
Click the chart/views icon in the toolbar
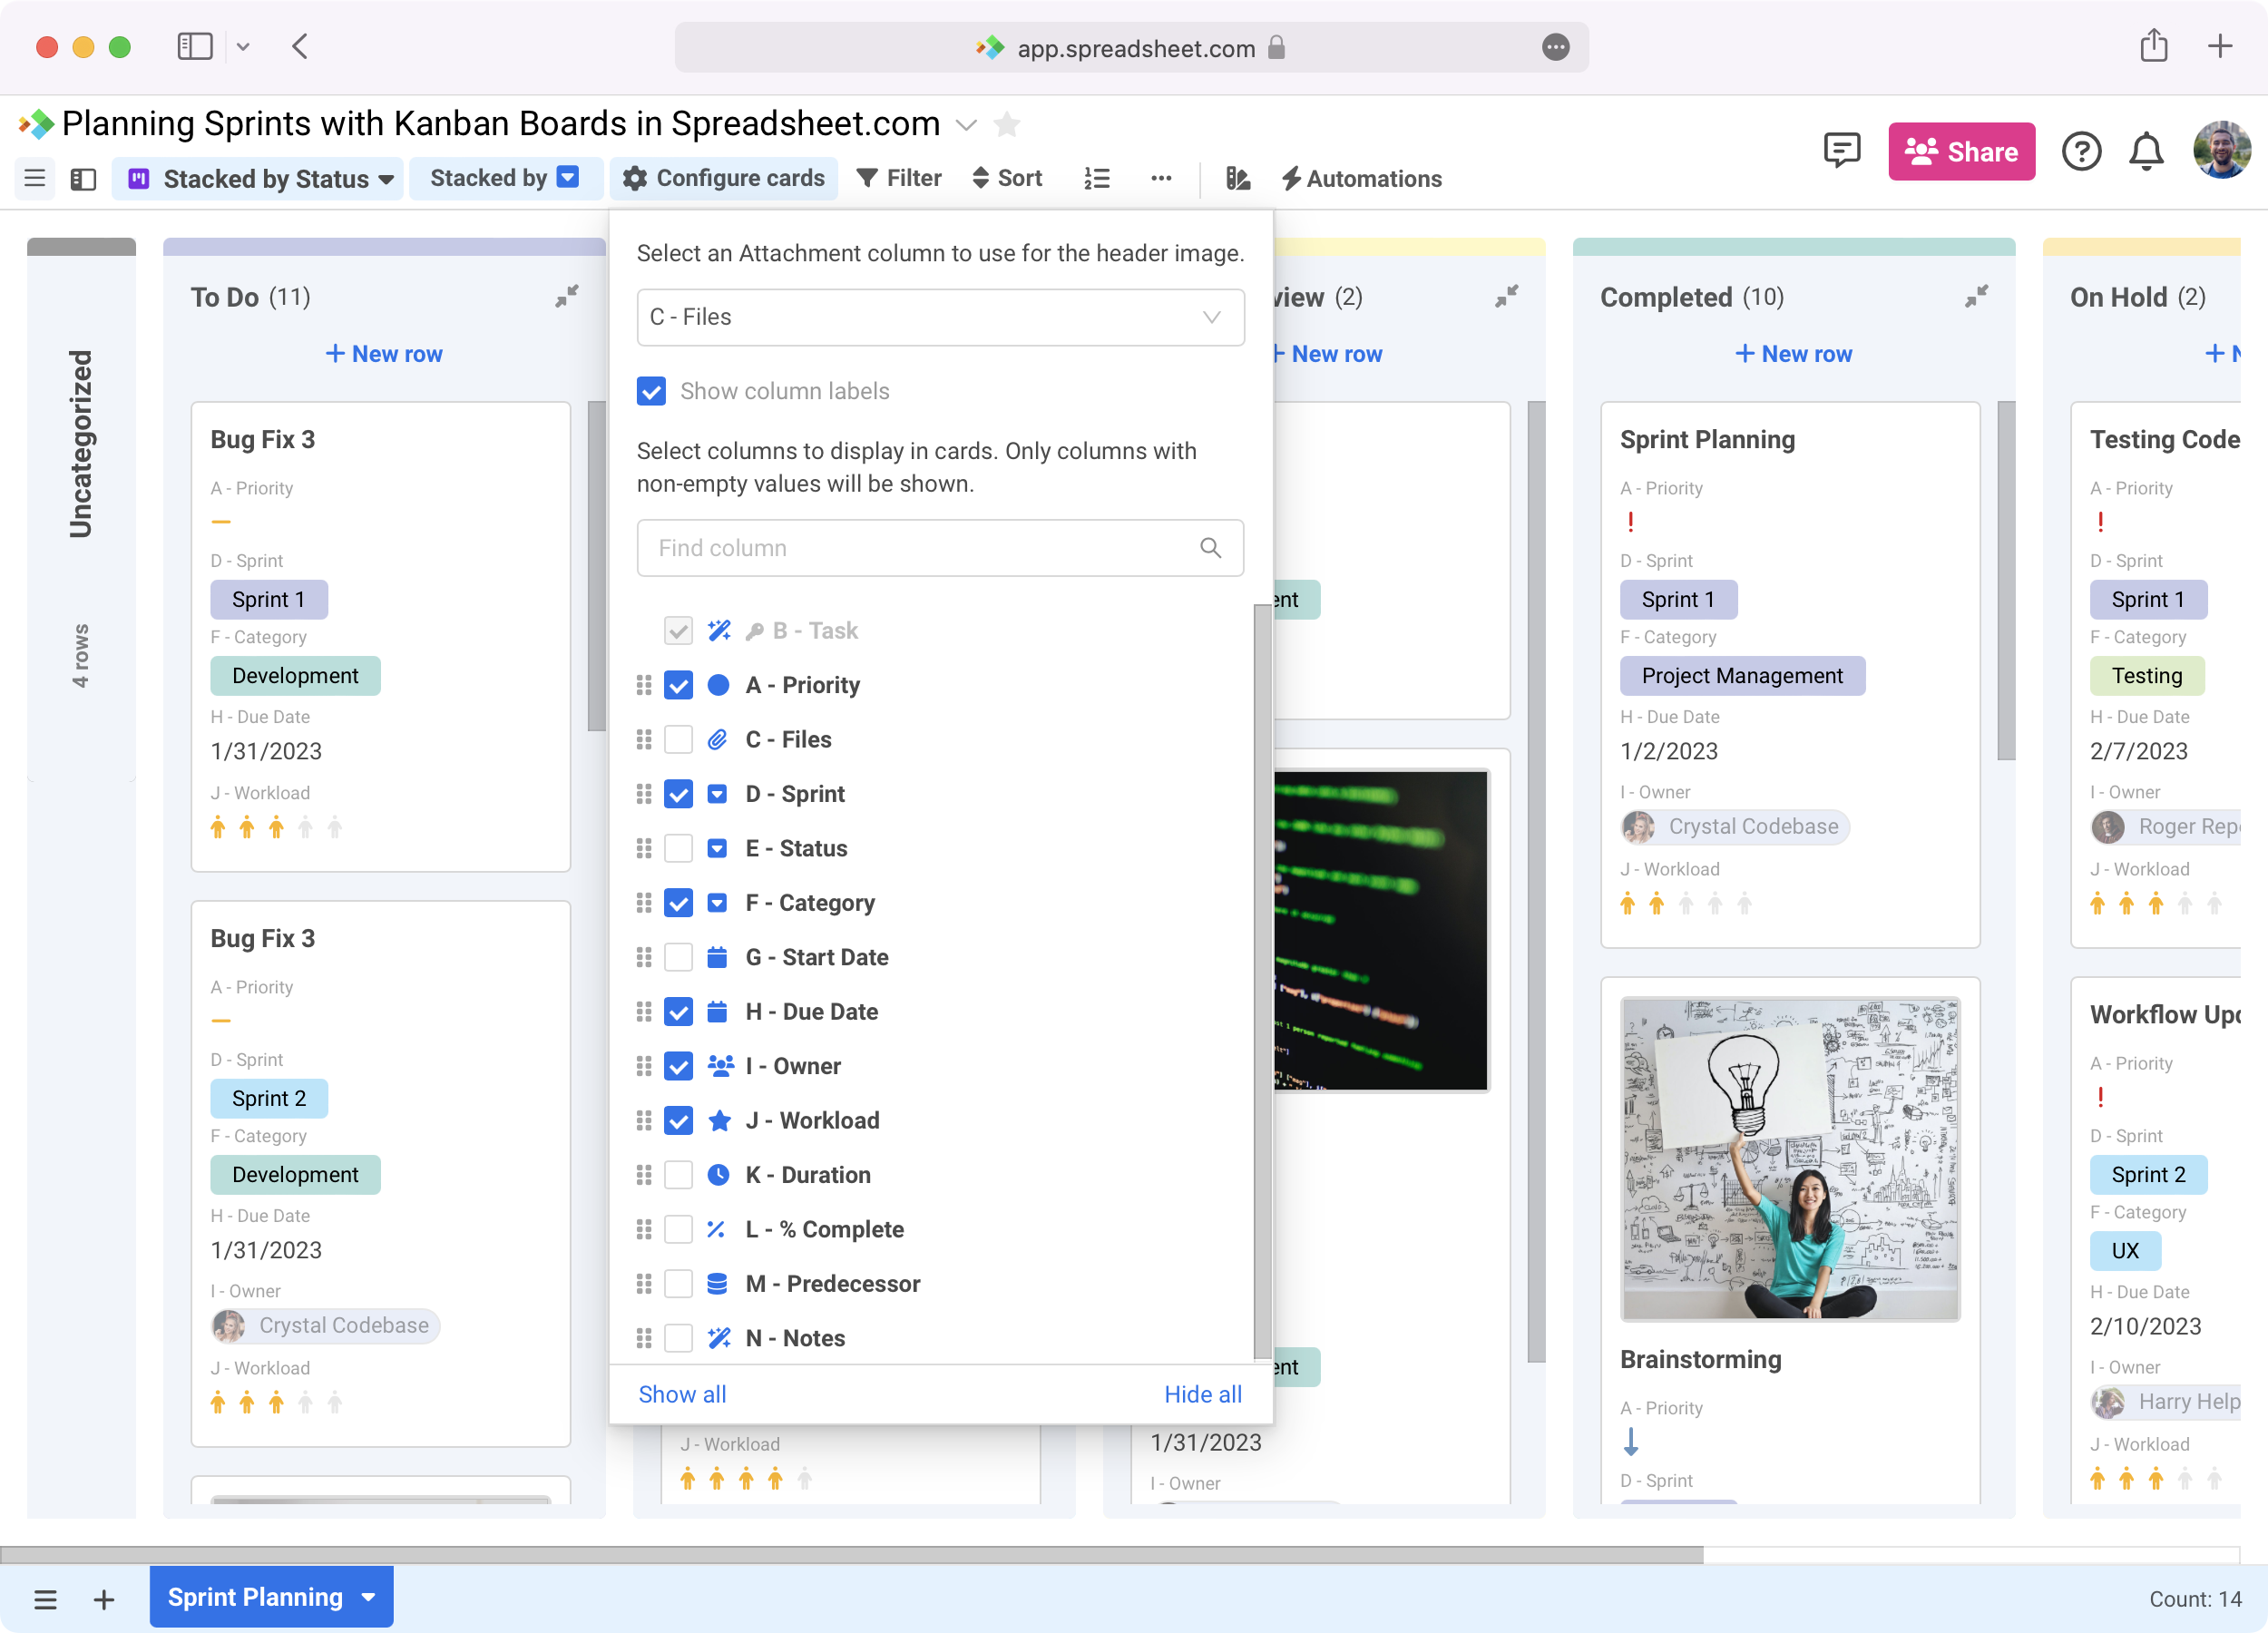coord(1238,179)
